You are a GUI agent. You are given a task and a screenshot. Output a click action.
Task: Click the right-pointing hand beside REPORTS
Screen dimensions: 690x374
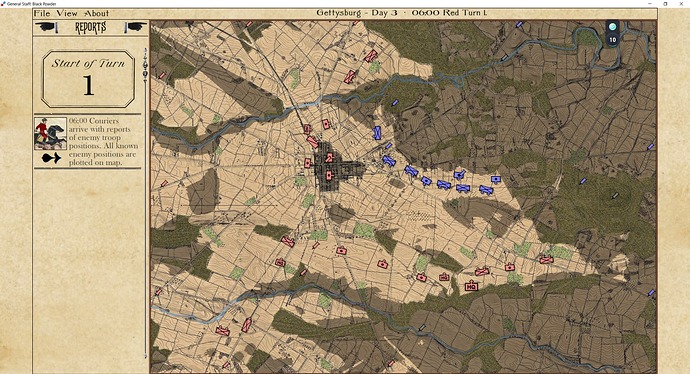135,27
